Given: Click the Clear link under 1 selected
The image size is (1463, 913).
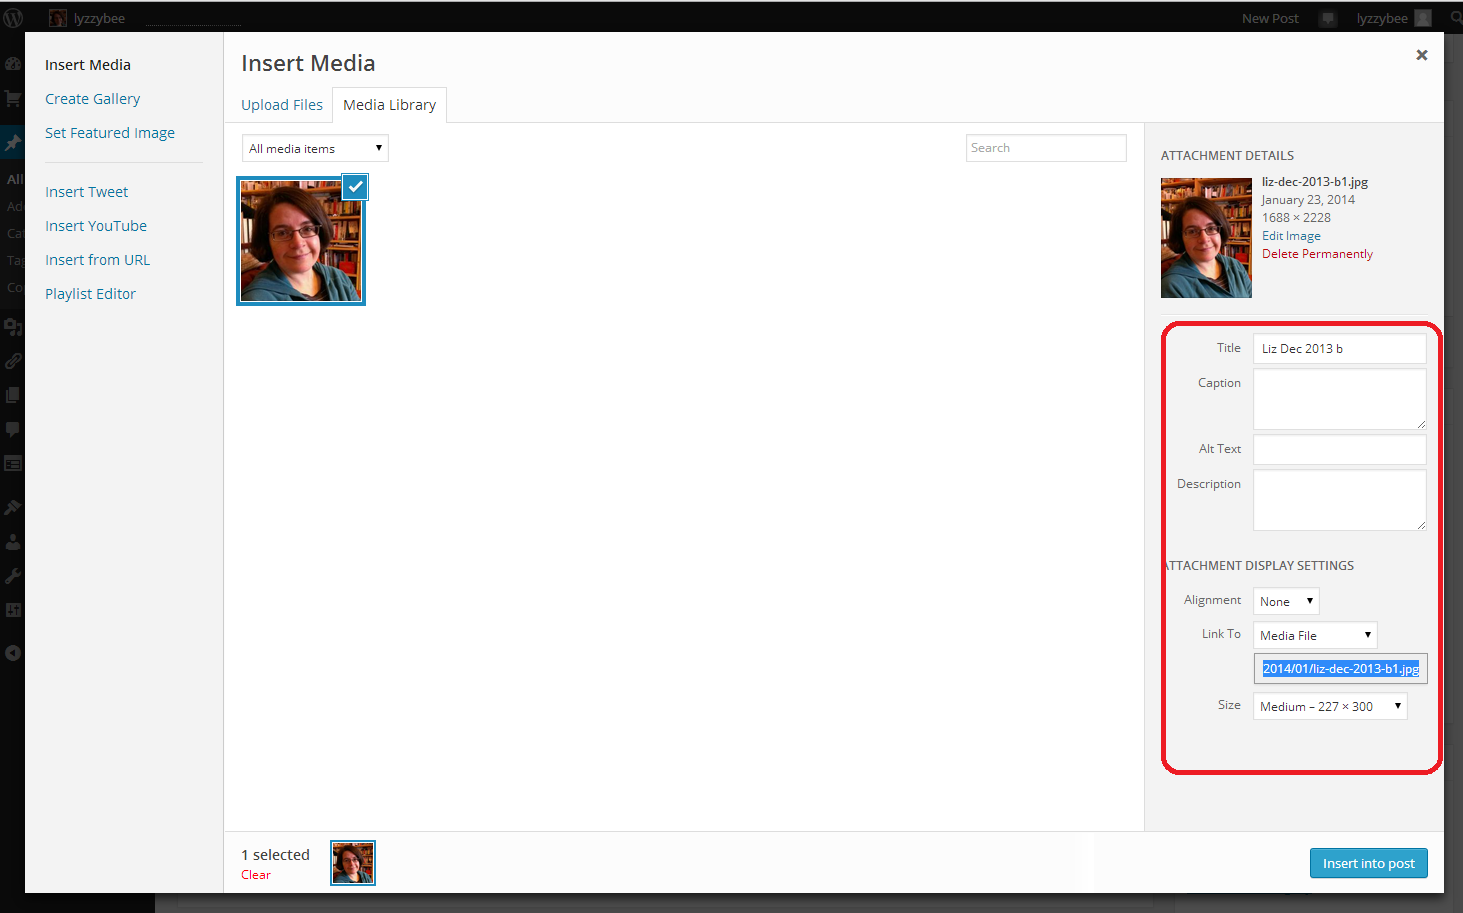Looking at the screenshot, I should click(x=256, y=875).
